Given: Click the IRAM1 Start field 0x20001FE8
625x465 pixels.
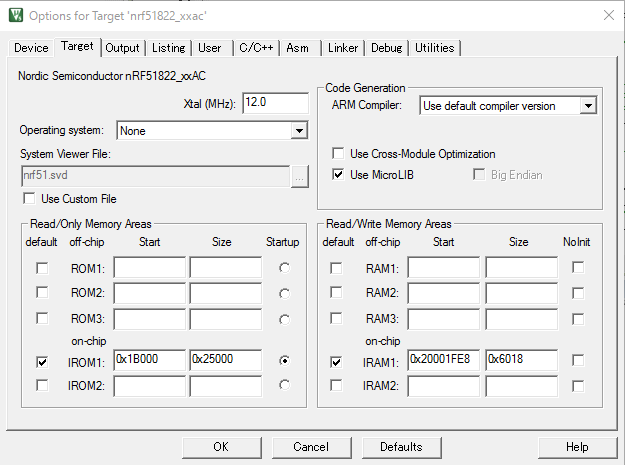Looking at the screenshot, I should (444, 360).
